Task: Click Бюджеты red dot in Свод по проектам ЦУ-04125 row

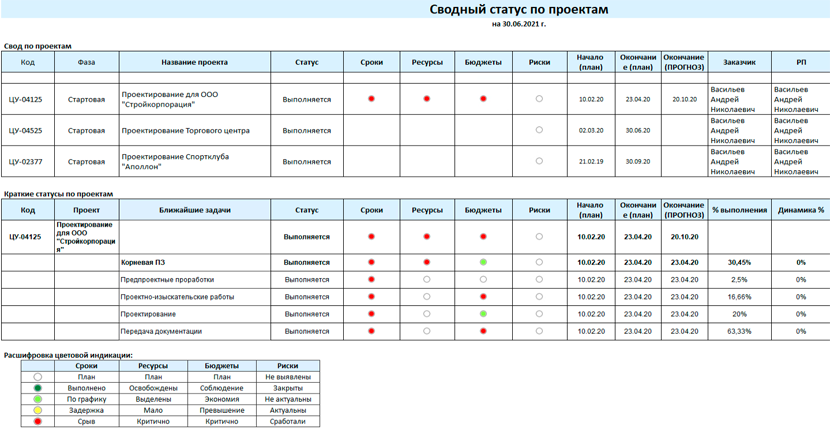Action: point(483,98)
